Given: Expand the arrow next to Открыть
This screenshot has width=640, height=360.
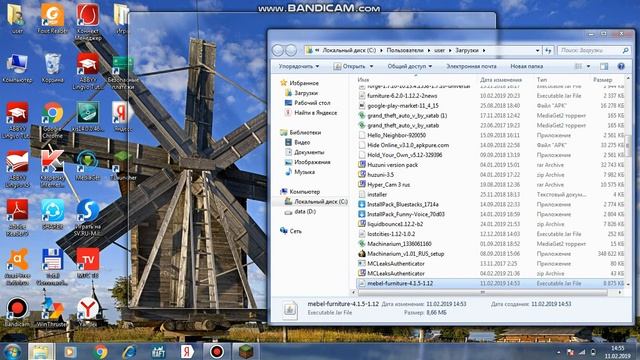Looking at the screenshot, I should click(x=371, y=66).
